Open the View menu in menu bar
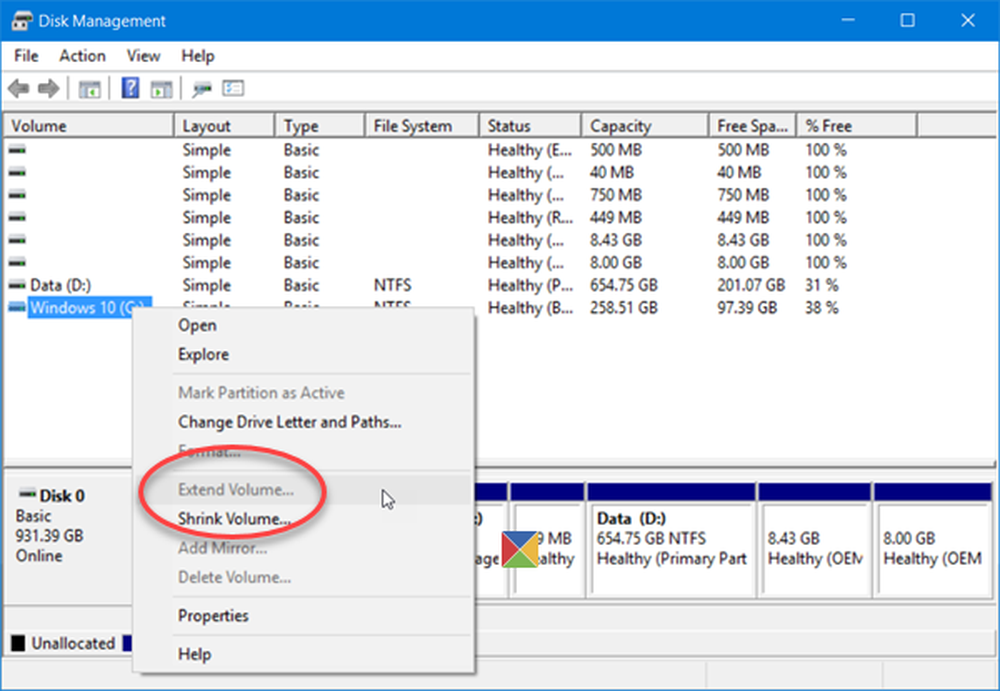Screen dimensions: 1000x691 point(143,56)
